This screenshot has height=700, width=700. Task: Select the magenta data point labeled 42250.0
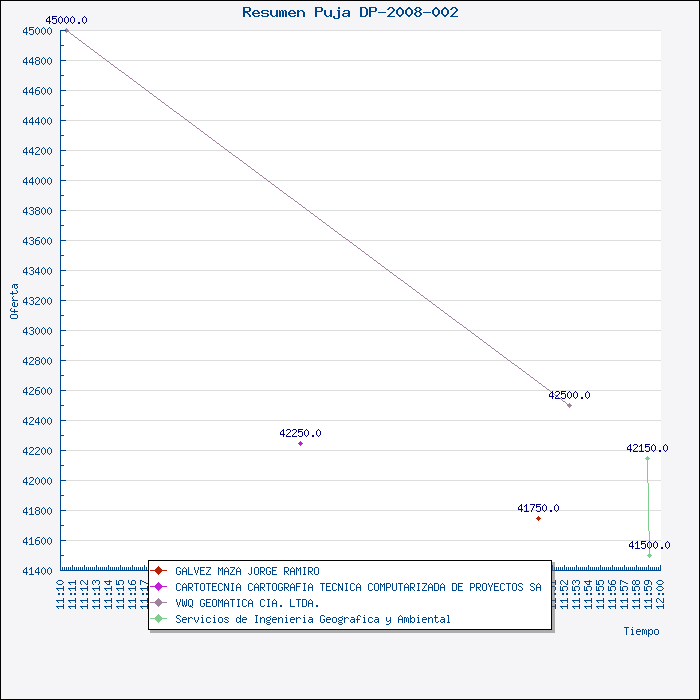[x=300, y=443]
